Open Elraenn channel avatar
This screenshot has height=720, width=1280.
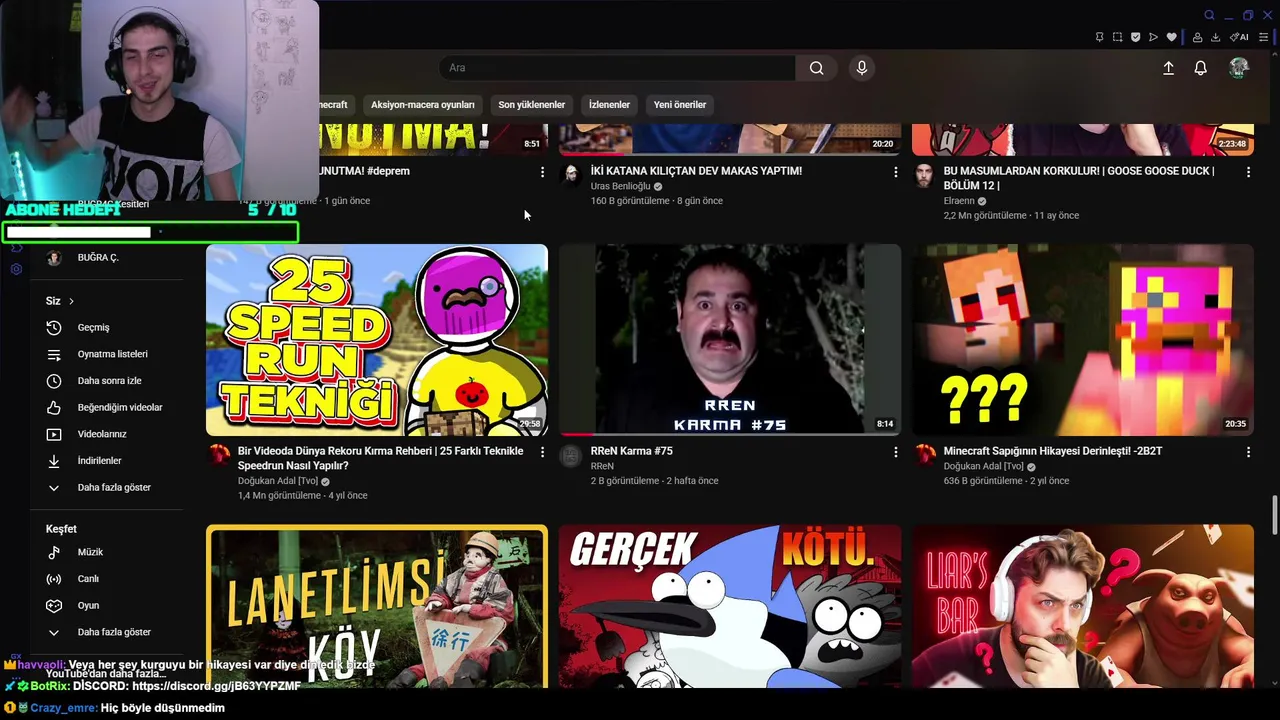(x=924, y=176)
